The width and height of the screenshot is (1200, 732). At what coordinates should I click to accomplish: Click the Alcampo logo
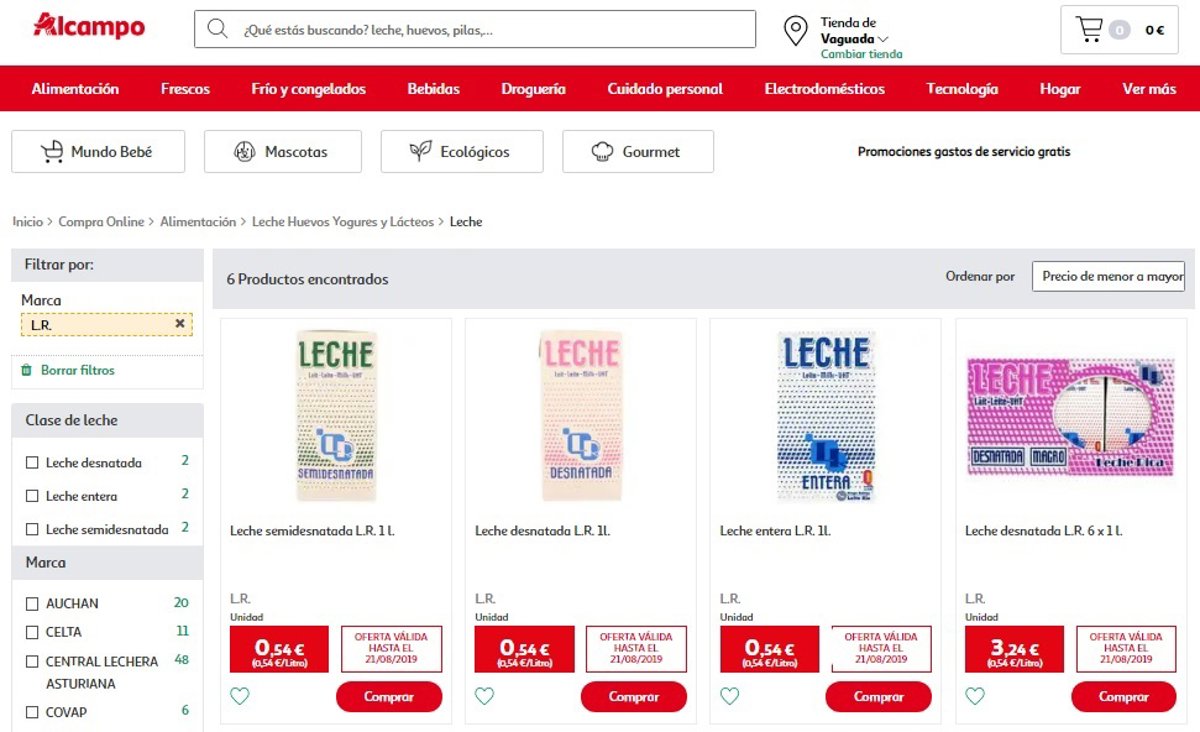pyautogui.click(x=89, y=26)
